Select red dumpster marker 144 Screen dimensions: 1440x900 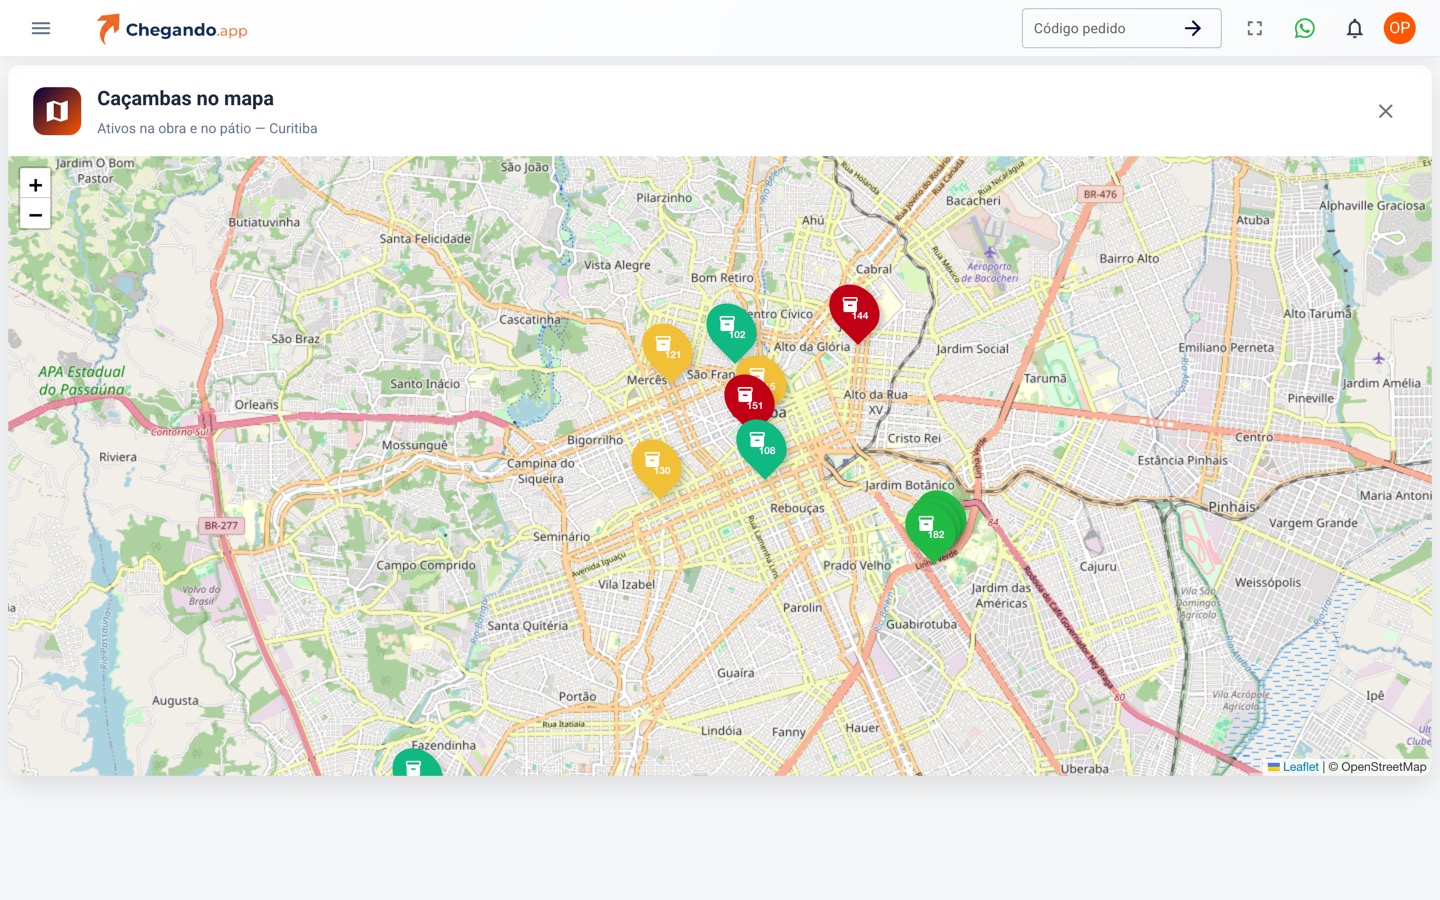854,313
